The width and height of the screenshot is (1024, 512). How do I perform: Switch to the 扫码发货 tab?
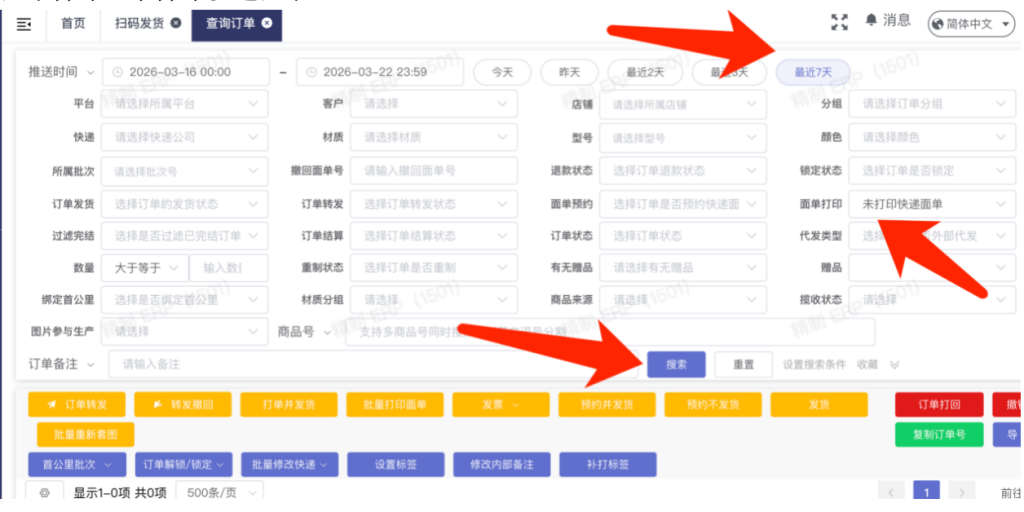coord(139,22)
